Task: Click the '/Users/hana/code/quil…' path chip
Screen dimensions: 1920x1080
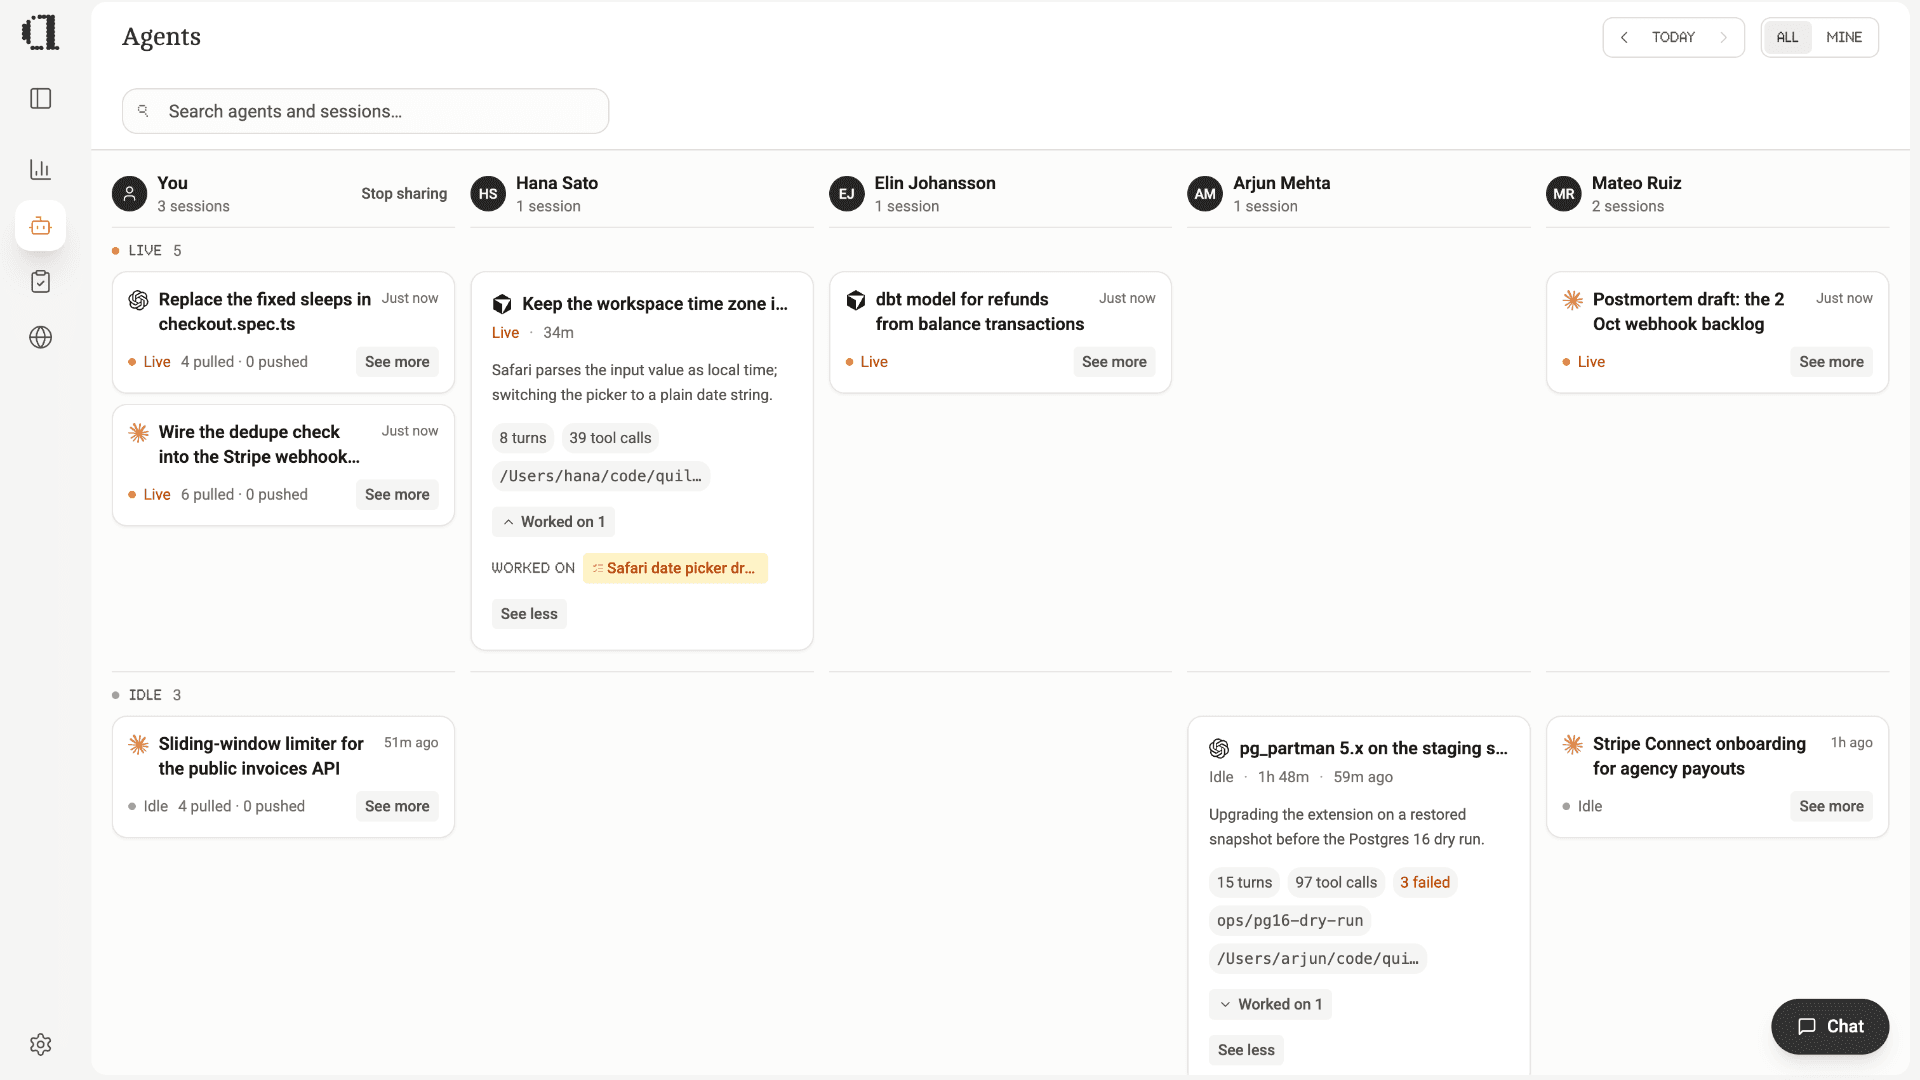Action: (601, 476)
